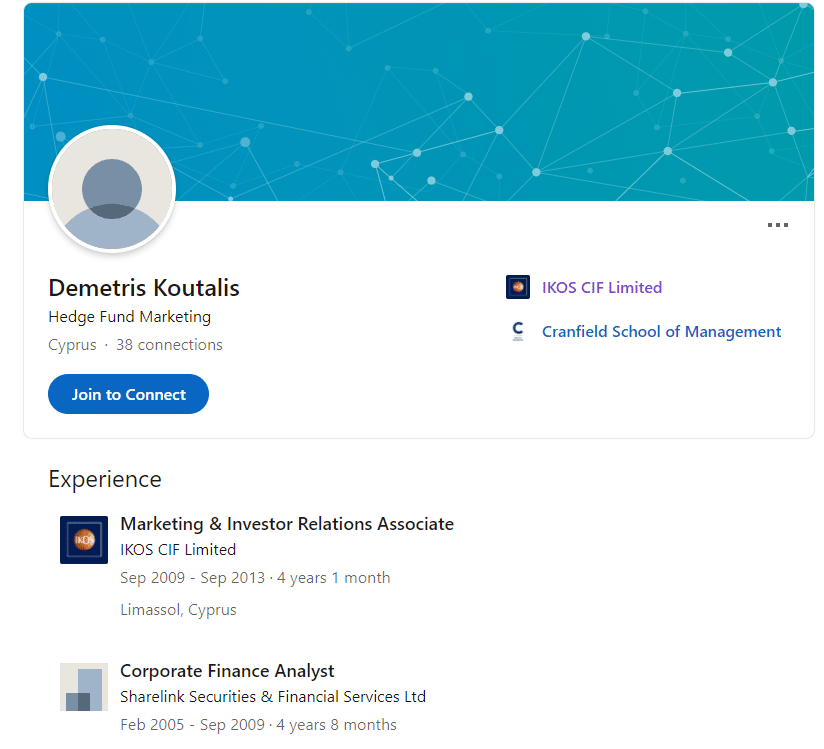Screen dimensions: 824x749
Task: Open the Corporate Finance Analyst title
Action: [227, 671]
